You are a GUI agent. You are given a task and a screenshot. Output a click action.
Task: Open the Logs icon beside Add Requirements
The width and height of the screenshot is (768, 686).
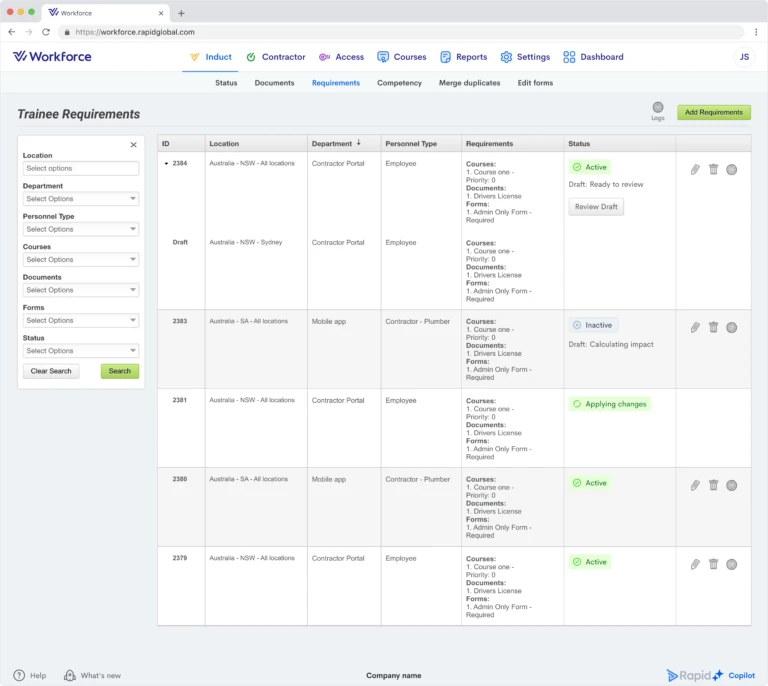tap(658, 107)
